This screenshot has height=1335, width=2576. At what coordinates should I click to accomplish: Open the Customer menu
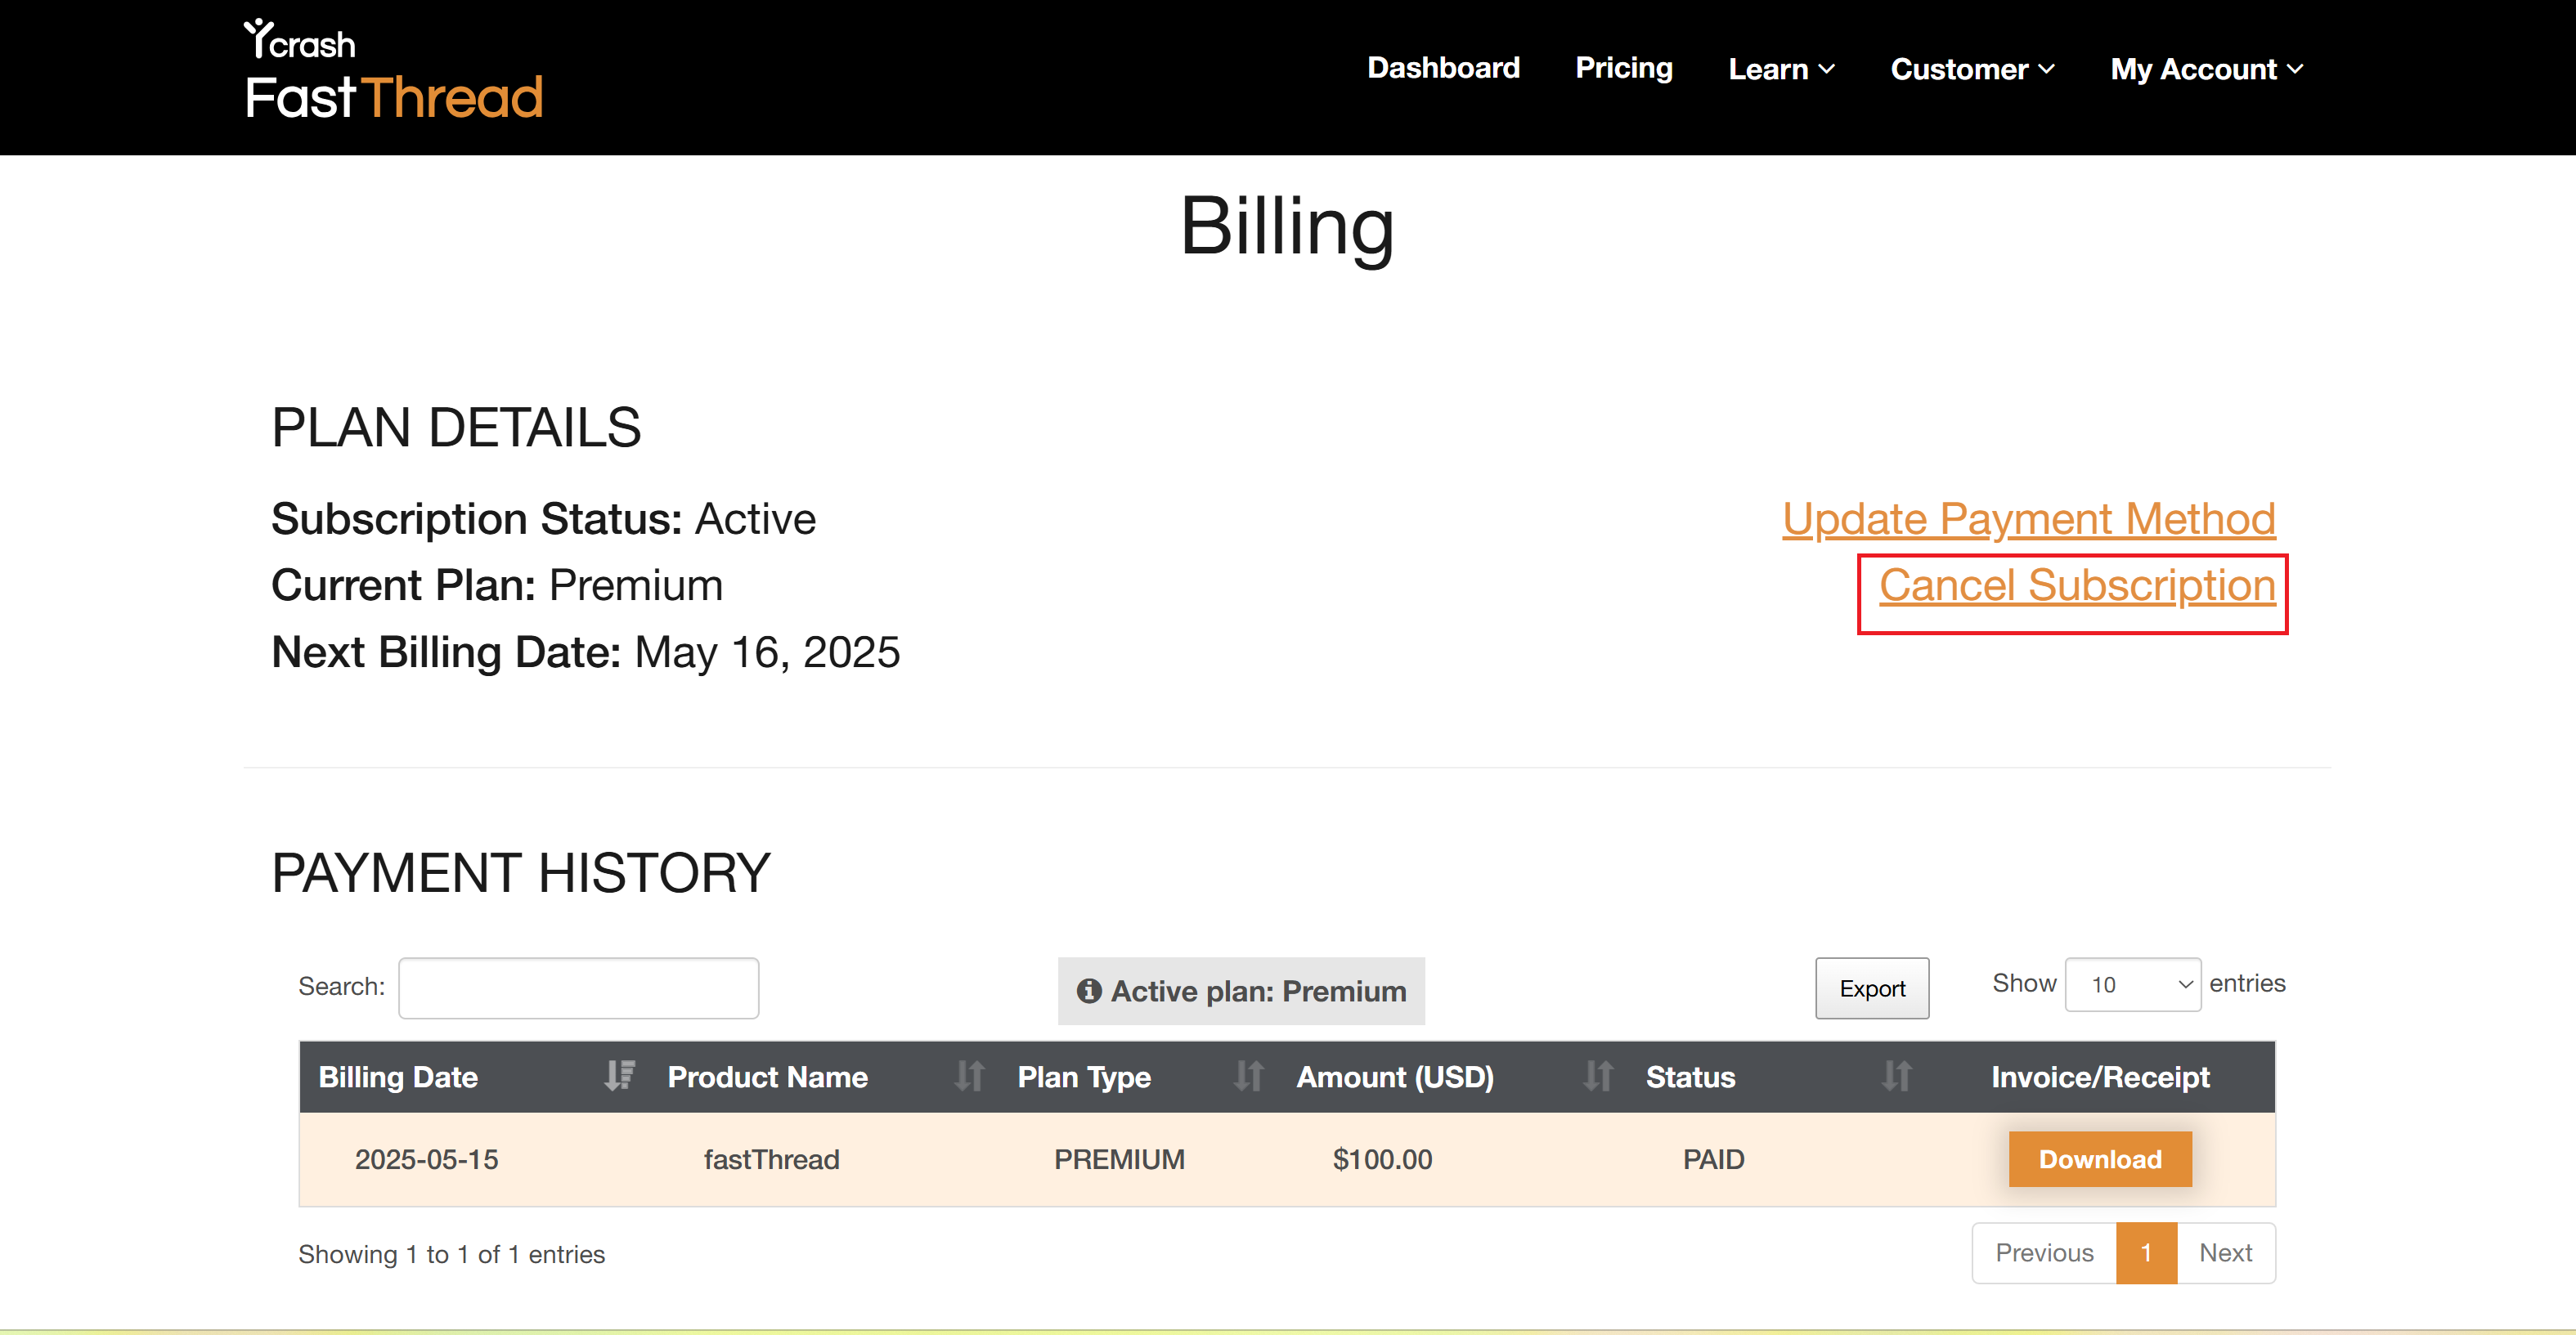click(1972, 69)
